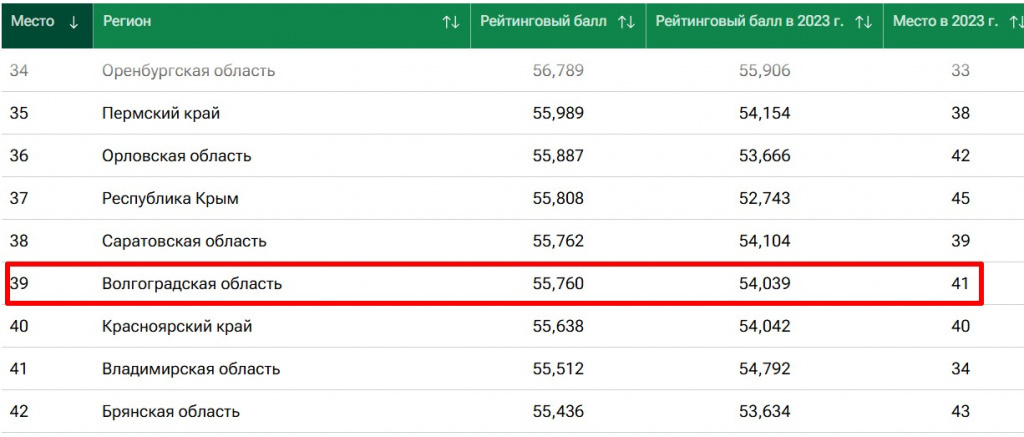Click the Место column header label
Viewport: 1024px width, 437px height.
(x=32, y=22)
